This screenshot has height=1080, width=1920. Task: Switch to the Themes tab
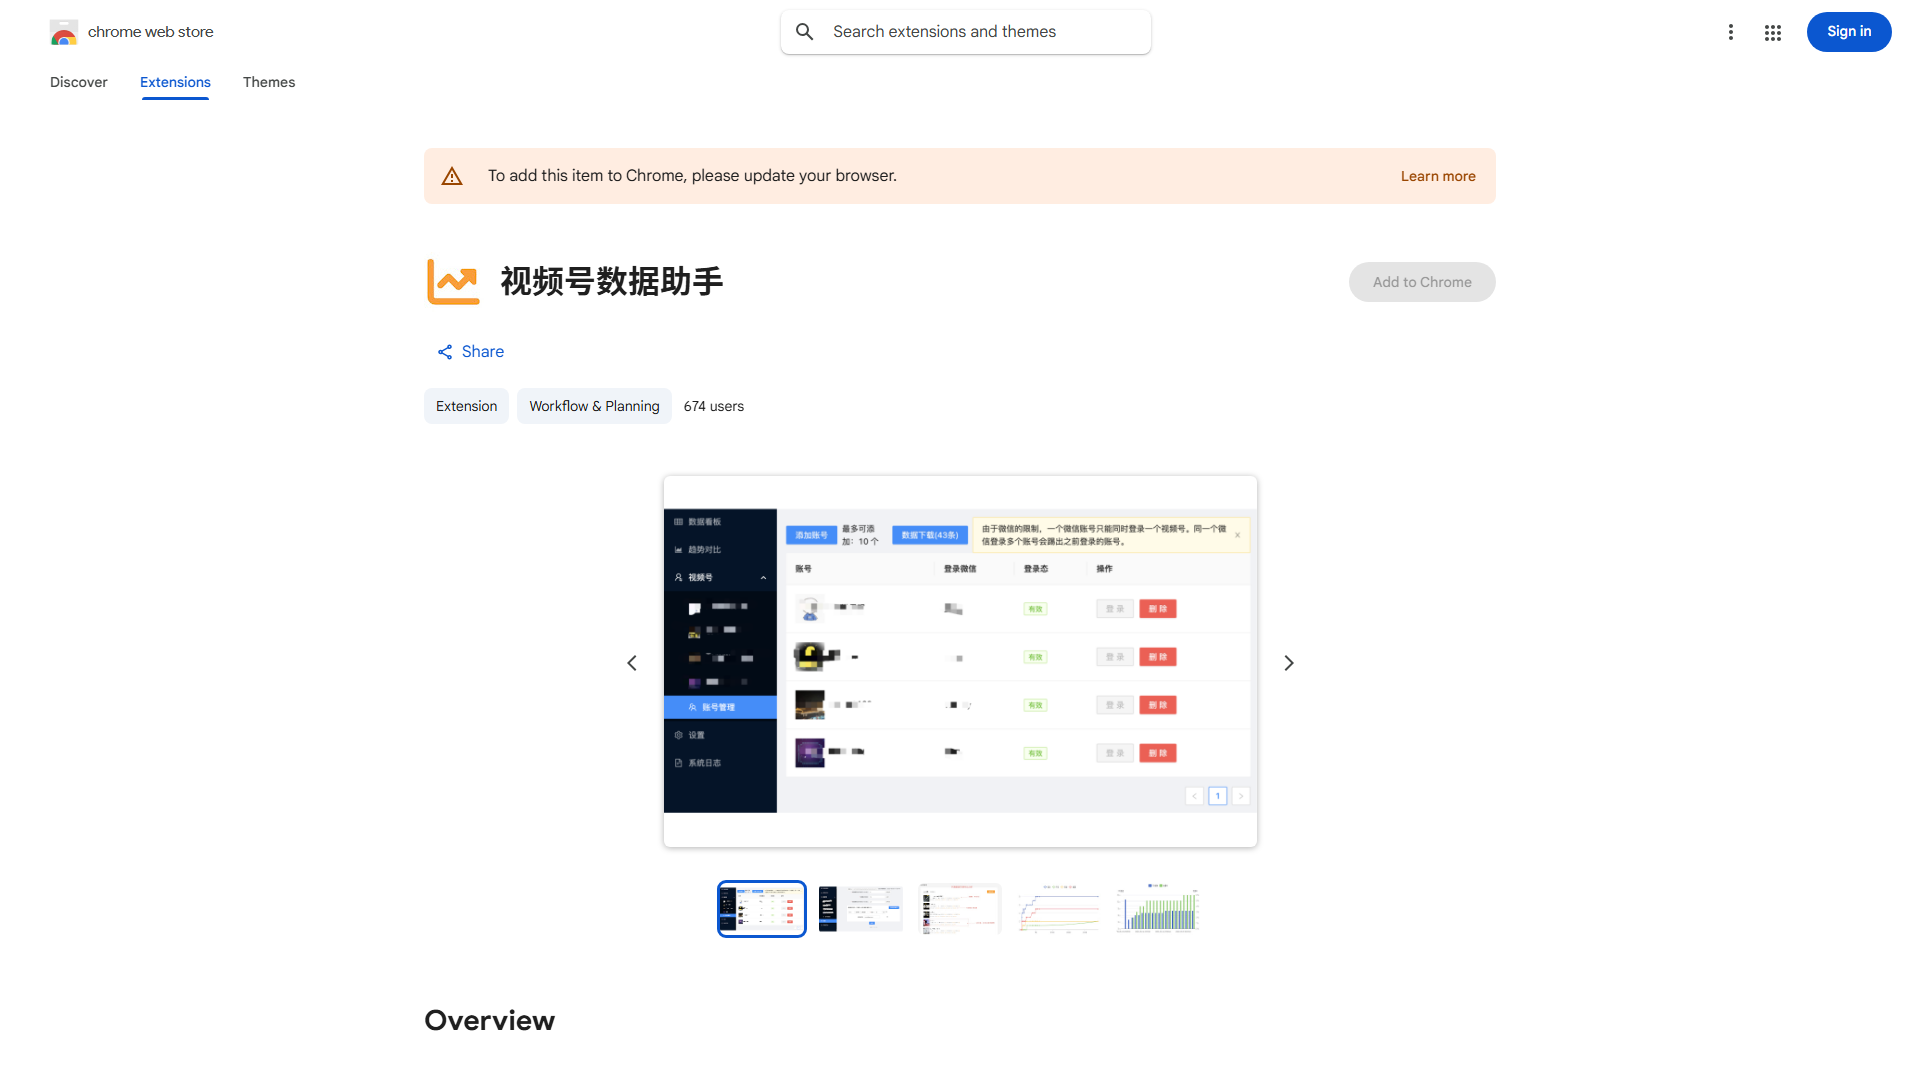268,82
